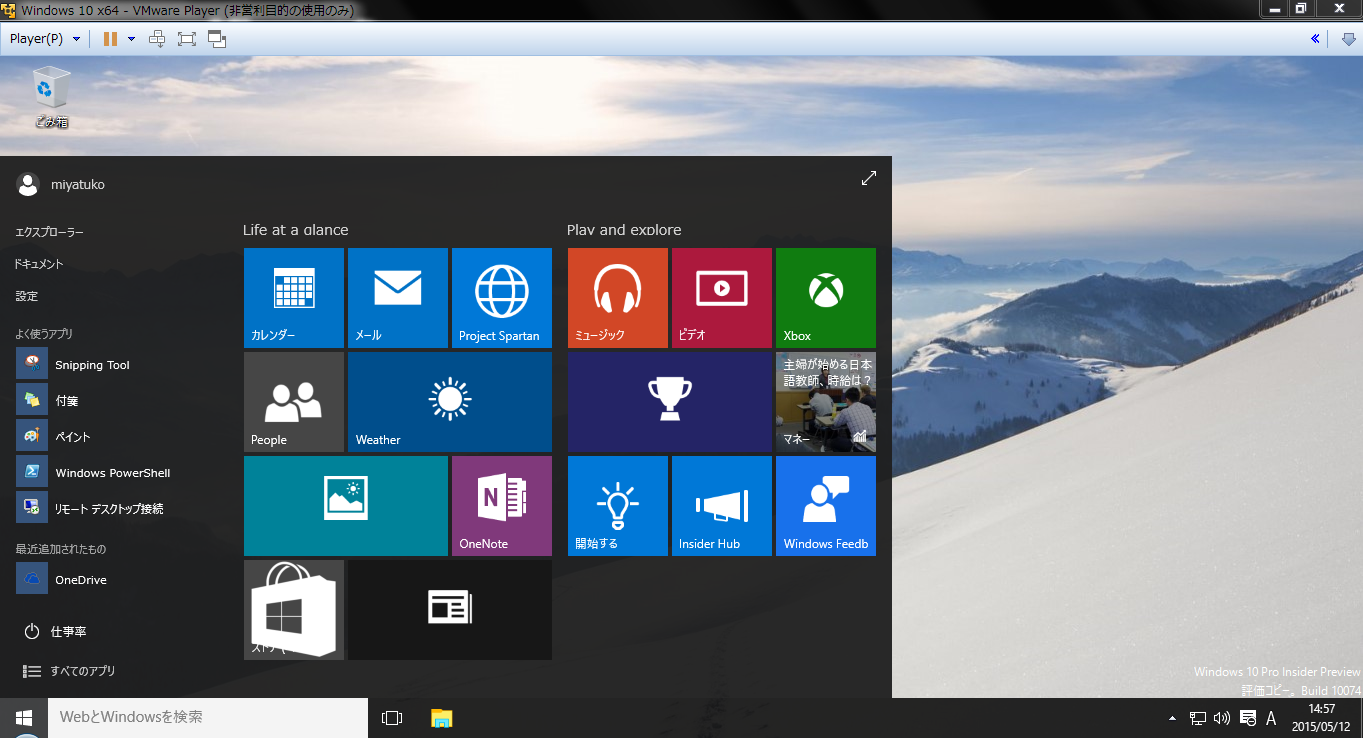Open the ミュージック music tile
The height and width of the screenshot is (738, 1363).
(x=618, y=298)
